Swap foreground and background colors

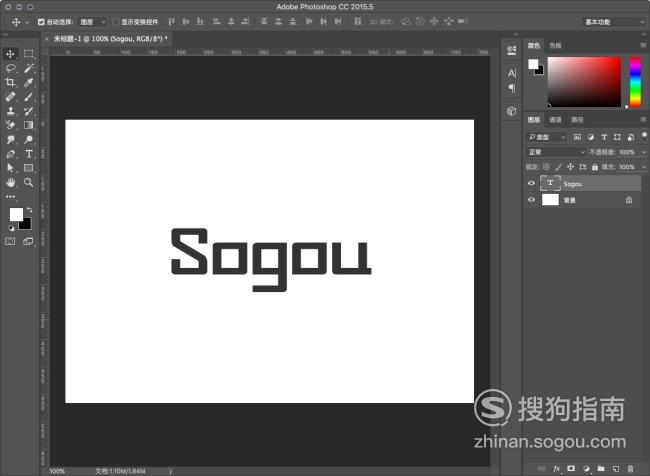pos(29,209)
